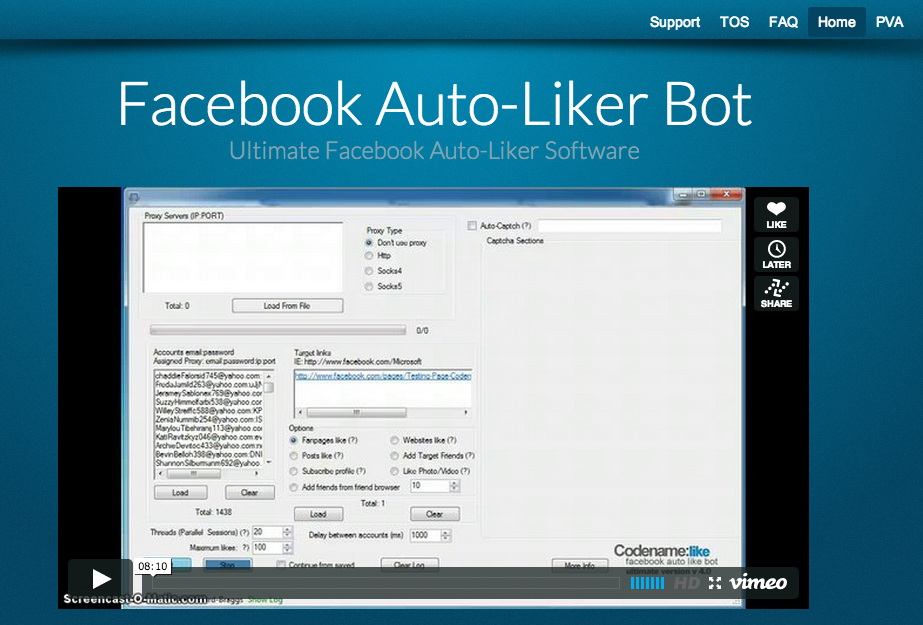Click the Target links horizontal scrollbar
The width and height of the screenshot is (923, 625).
point(383,413)
